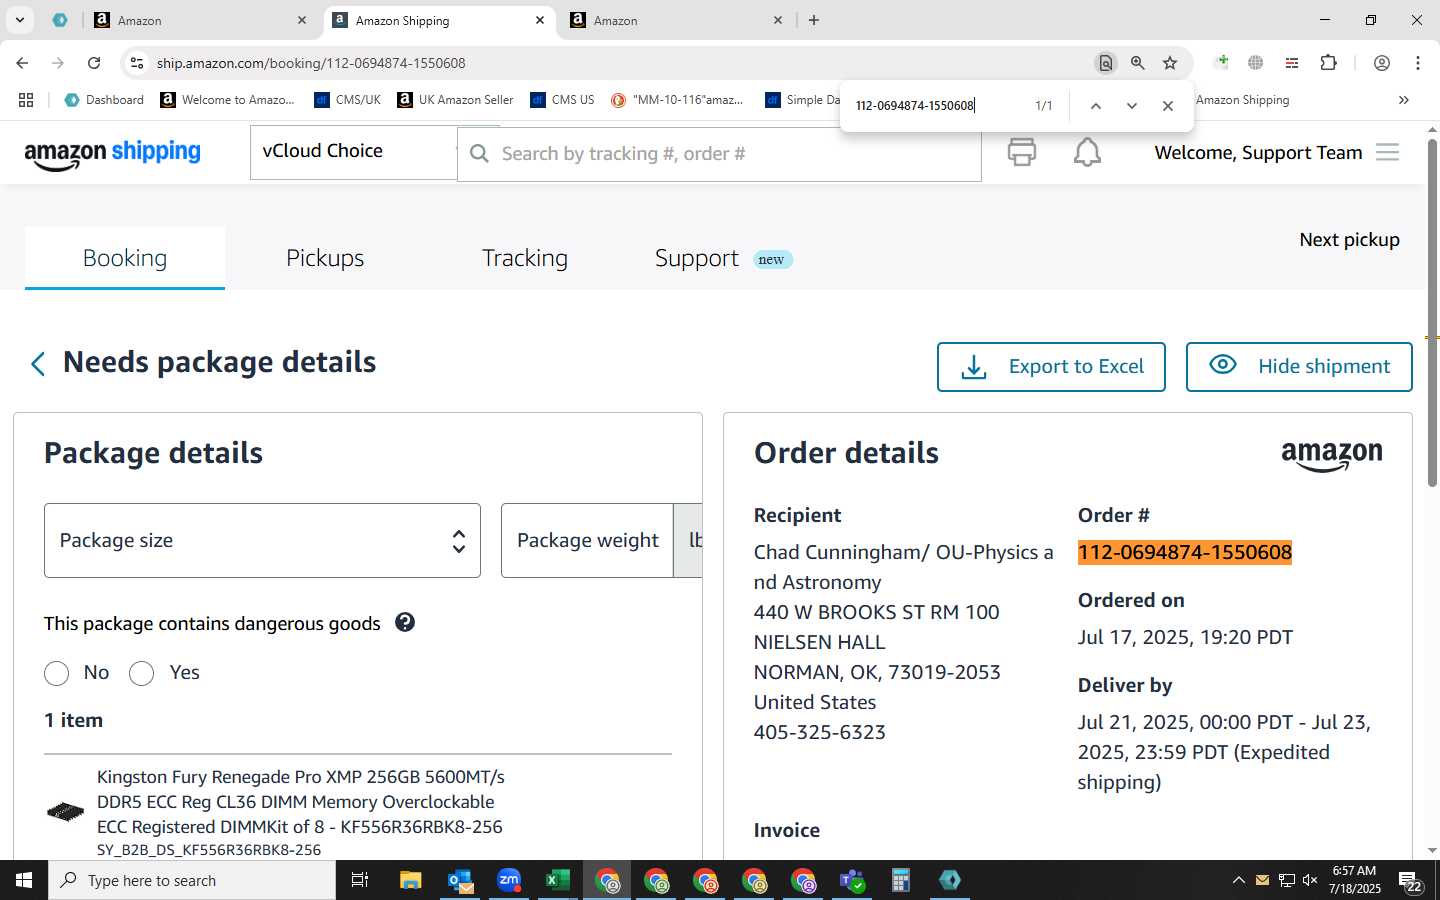Open the browser zoom magnifier icon
This screenshot has height=900, width=1440.
pos(1137,63)
